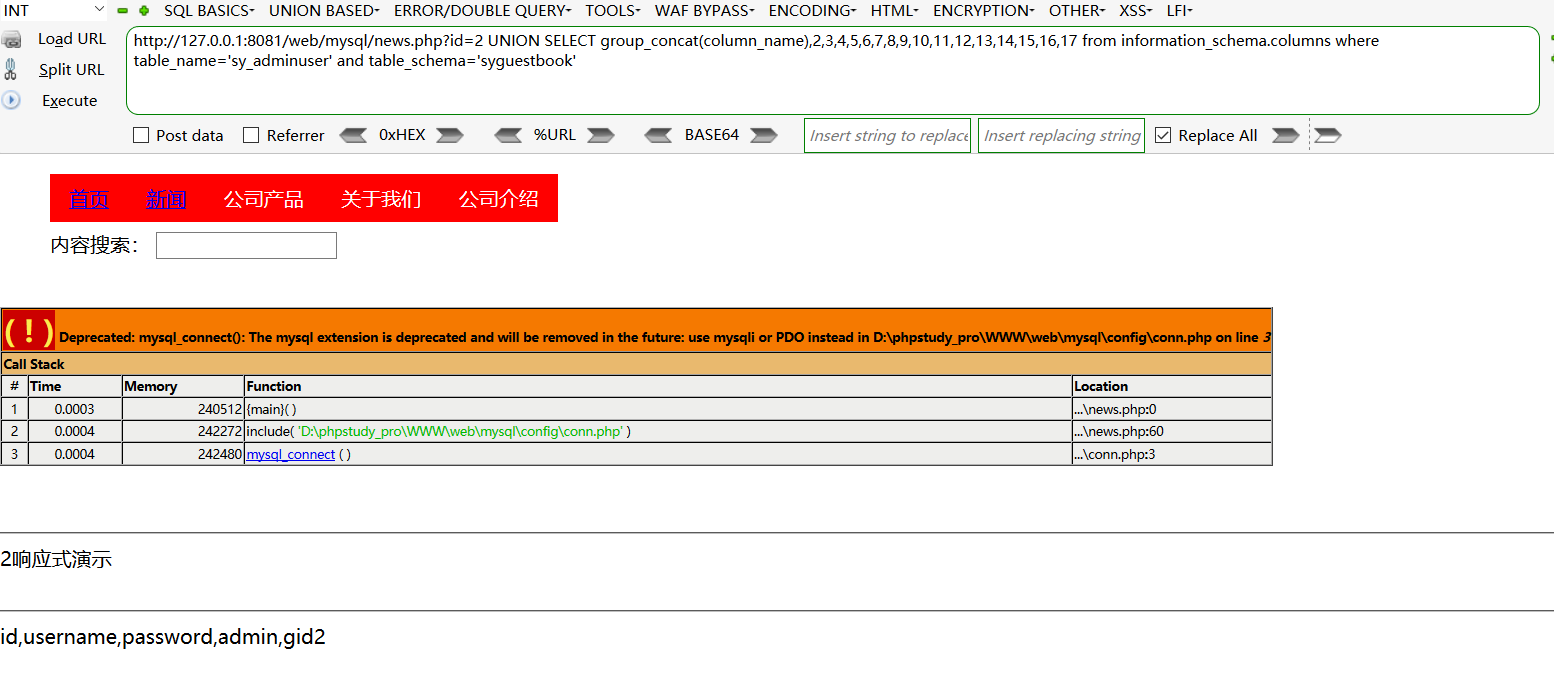Click the green minus icon in HackBar

coord(123,11)
